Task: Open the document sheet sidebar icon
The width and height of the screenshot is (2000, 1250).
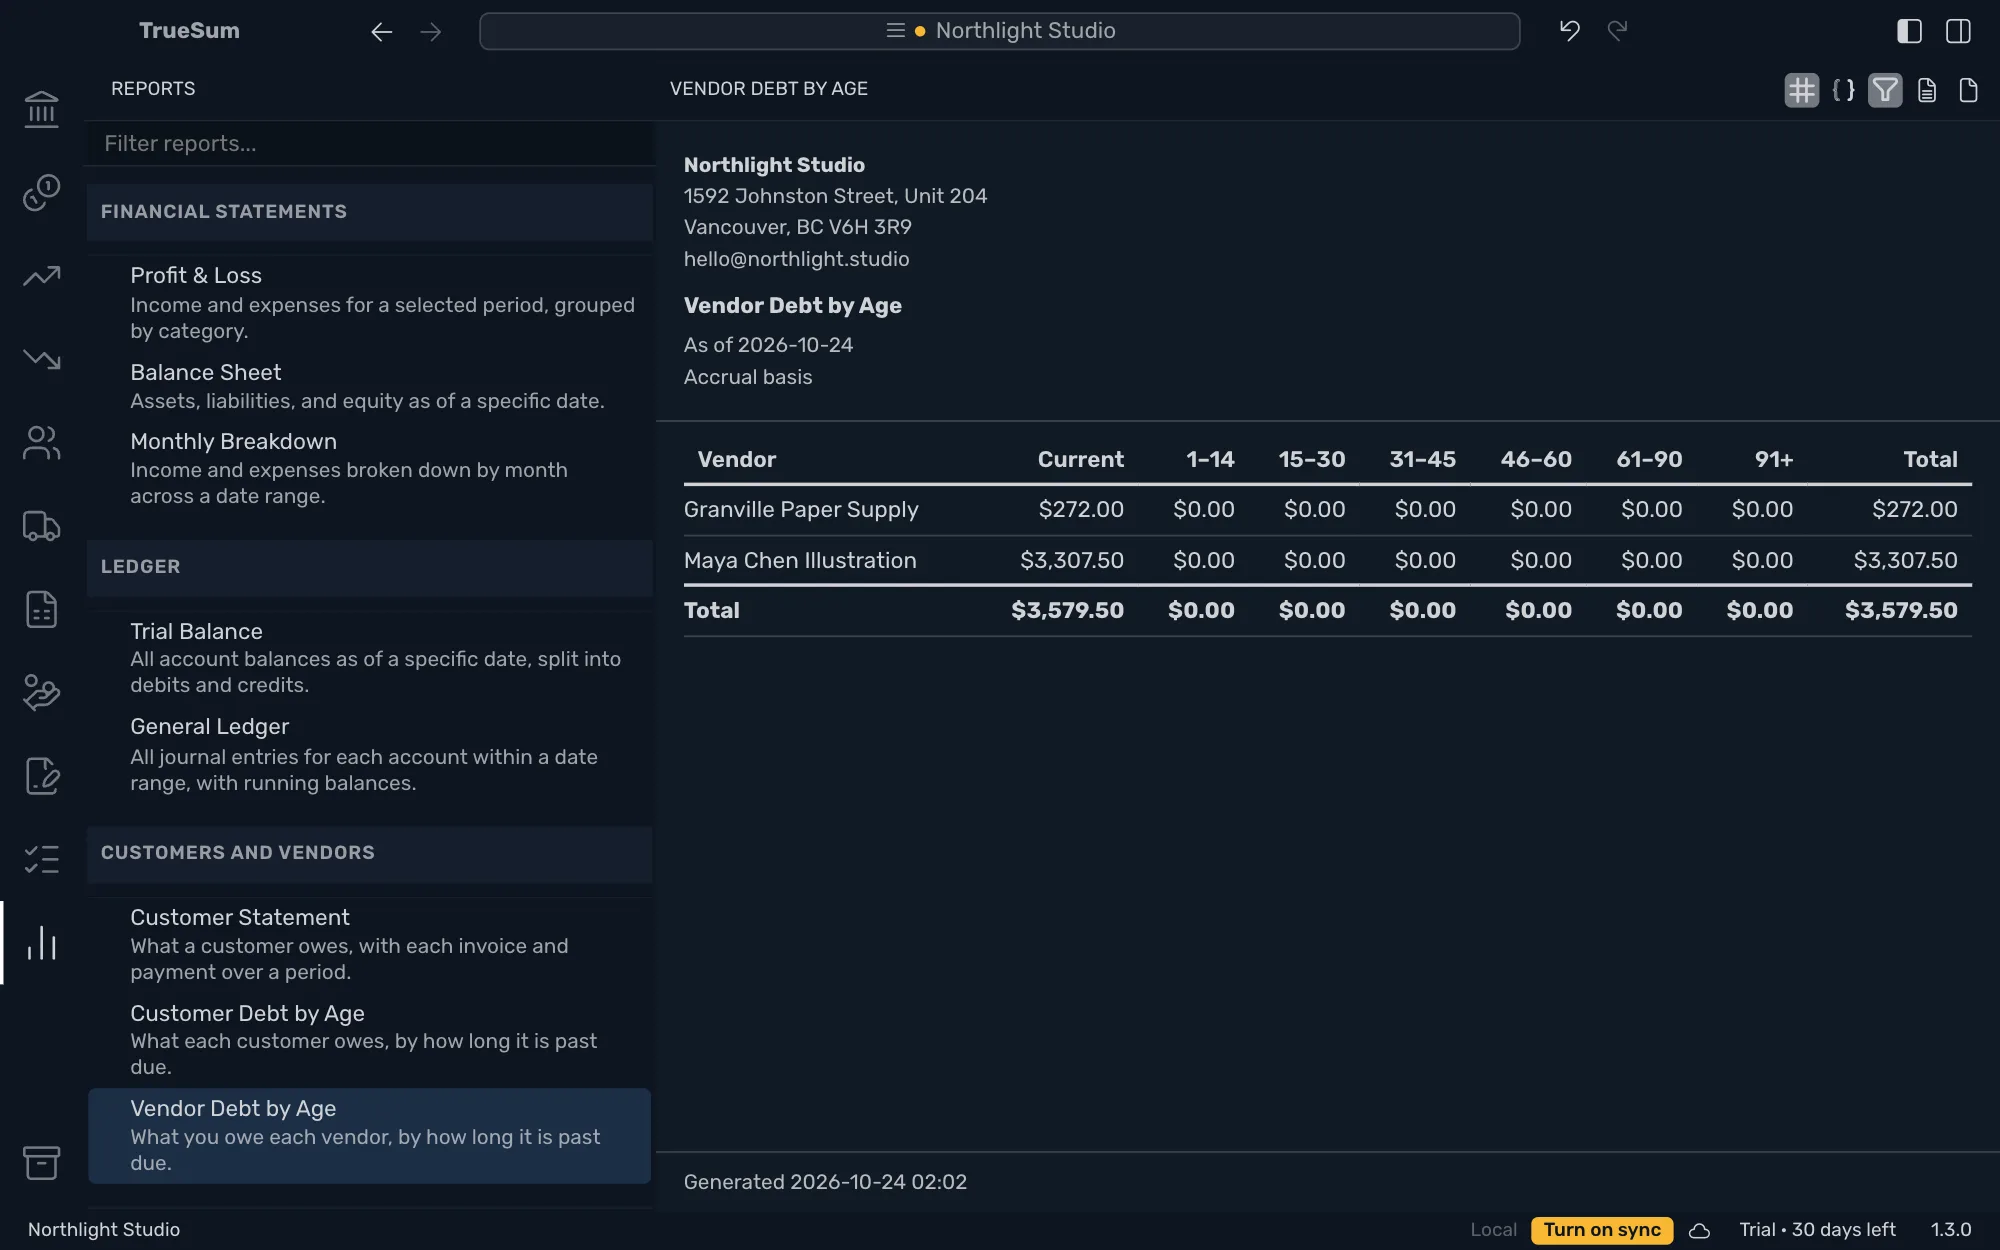Action: [41, 609]
